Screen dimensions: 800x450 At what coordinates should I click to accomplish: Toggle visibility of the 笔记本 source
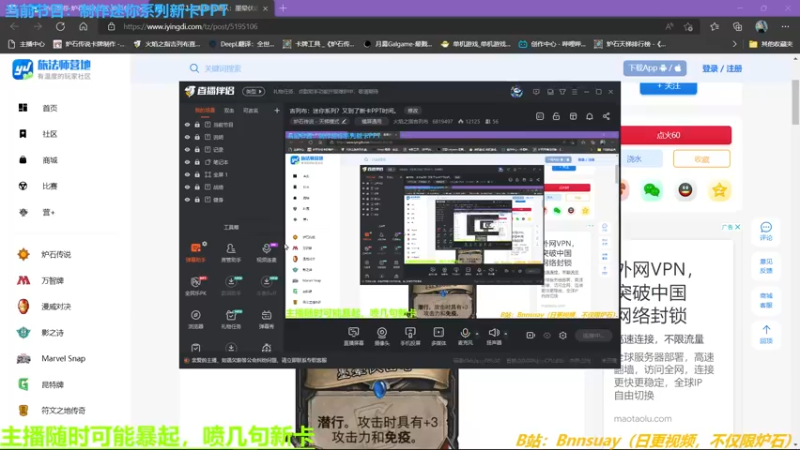tap(187, 162)
